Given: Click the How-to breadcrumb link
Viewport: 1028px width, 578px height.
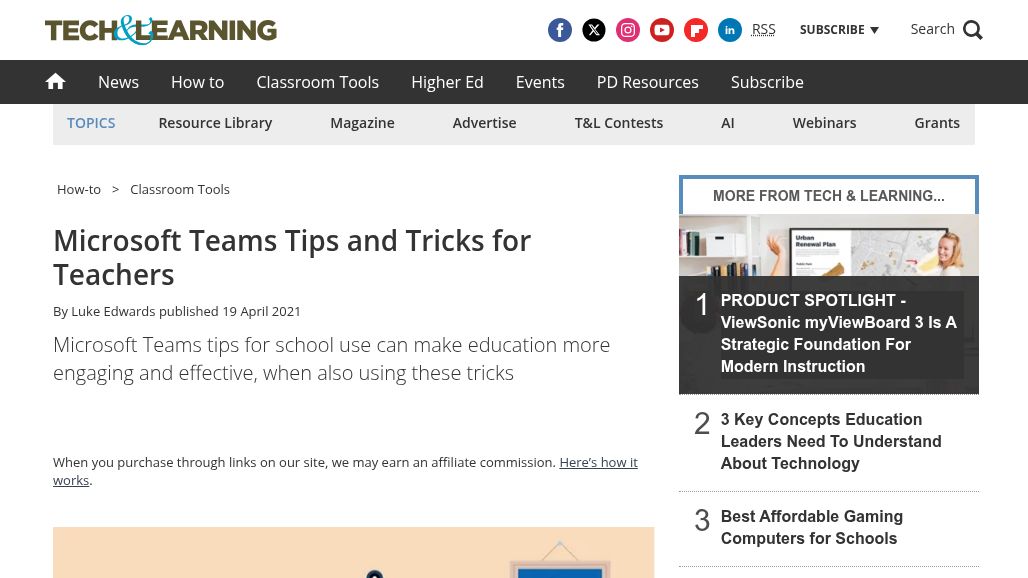Looking at the screenshot, I should 79,189.
